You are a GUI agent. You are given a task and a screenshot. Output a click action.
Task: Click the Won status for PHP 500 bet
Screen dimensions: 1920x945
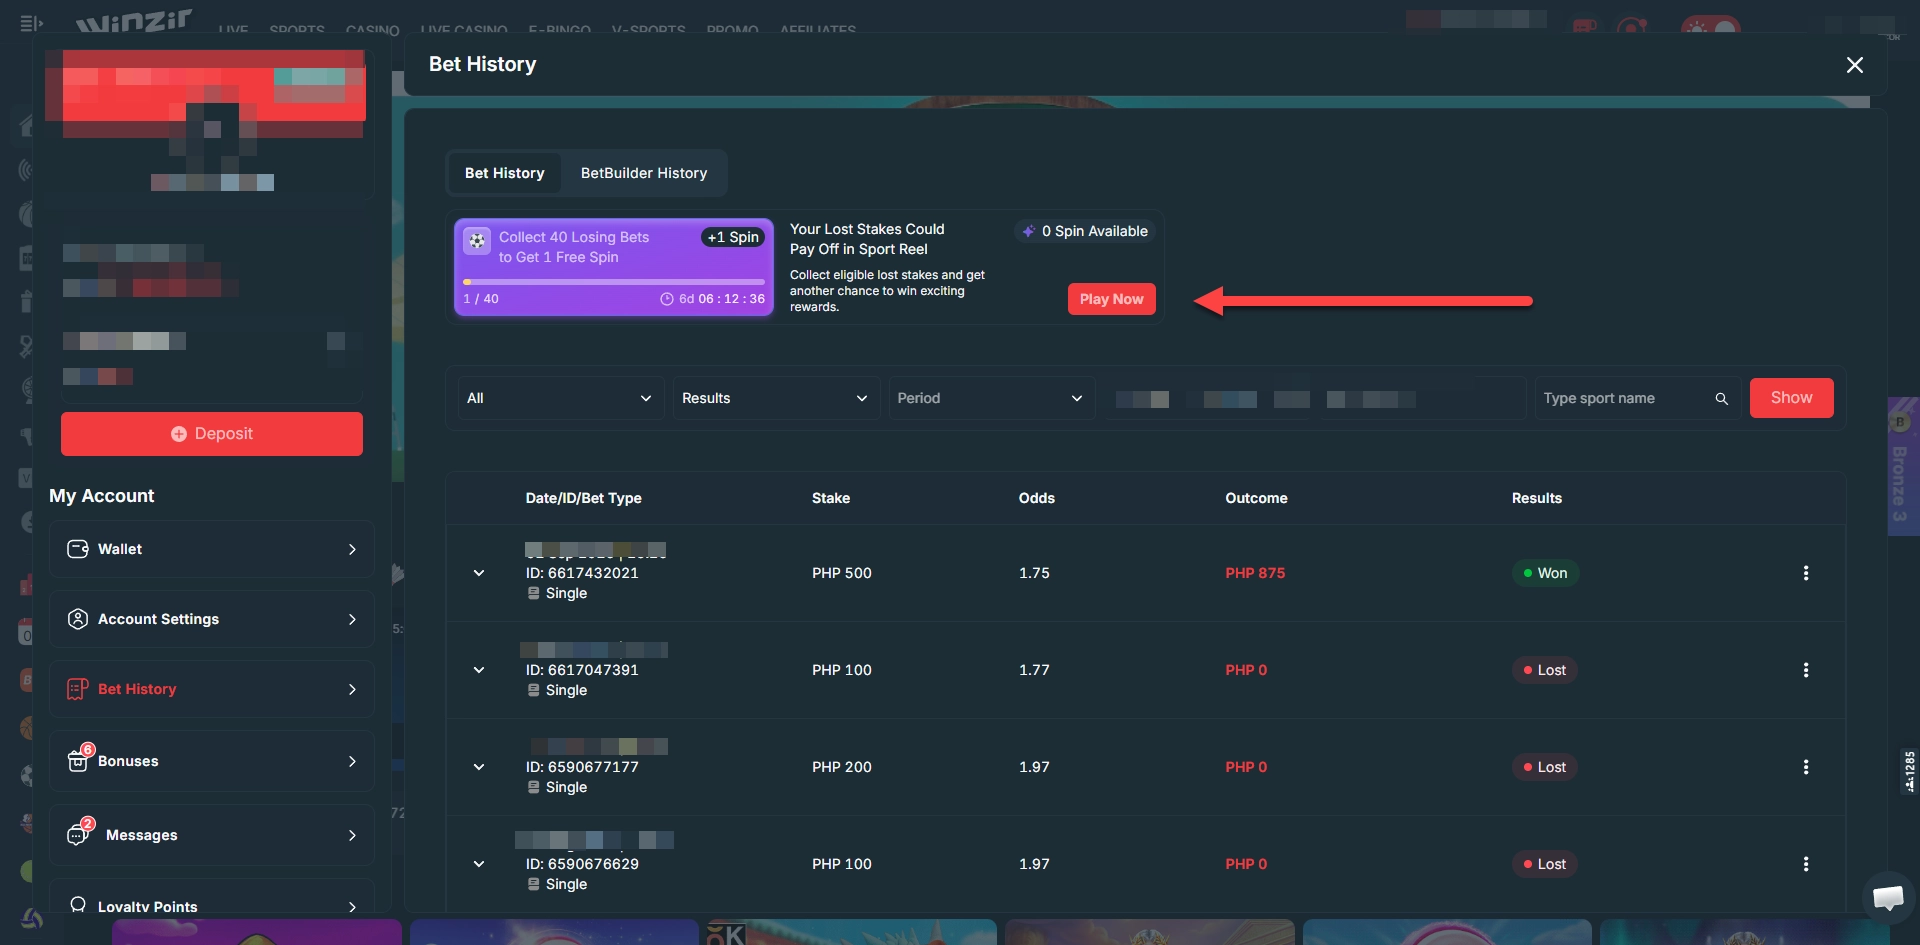[1545, 573]
